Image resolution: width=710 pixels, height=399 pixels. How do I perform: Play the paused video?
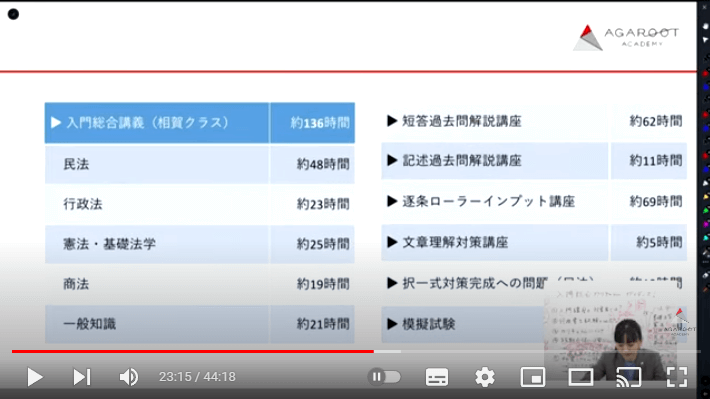point(35,377)
